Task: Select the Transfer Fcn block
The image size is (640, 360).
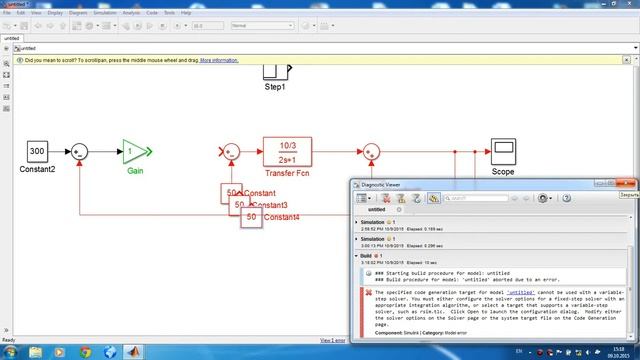Action: [x=287, y=151]
